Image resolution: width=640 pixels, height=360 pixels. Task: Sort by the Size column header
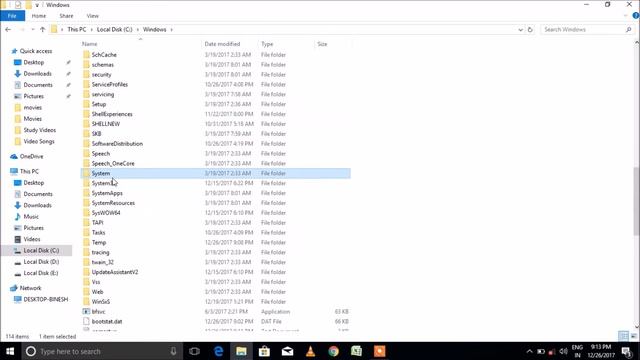322,44
